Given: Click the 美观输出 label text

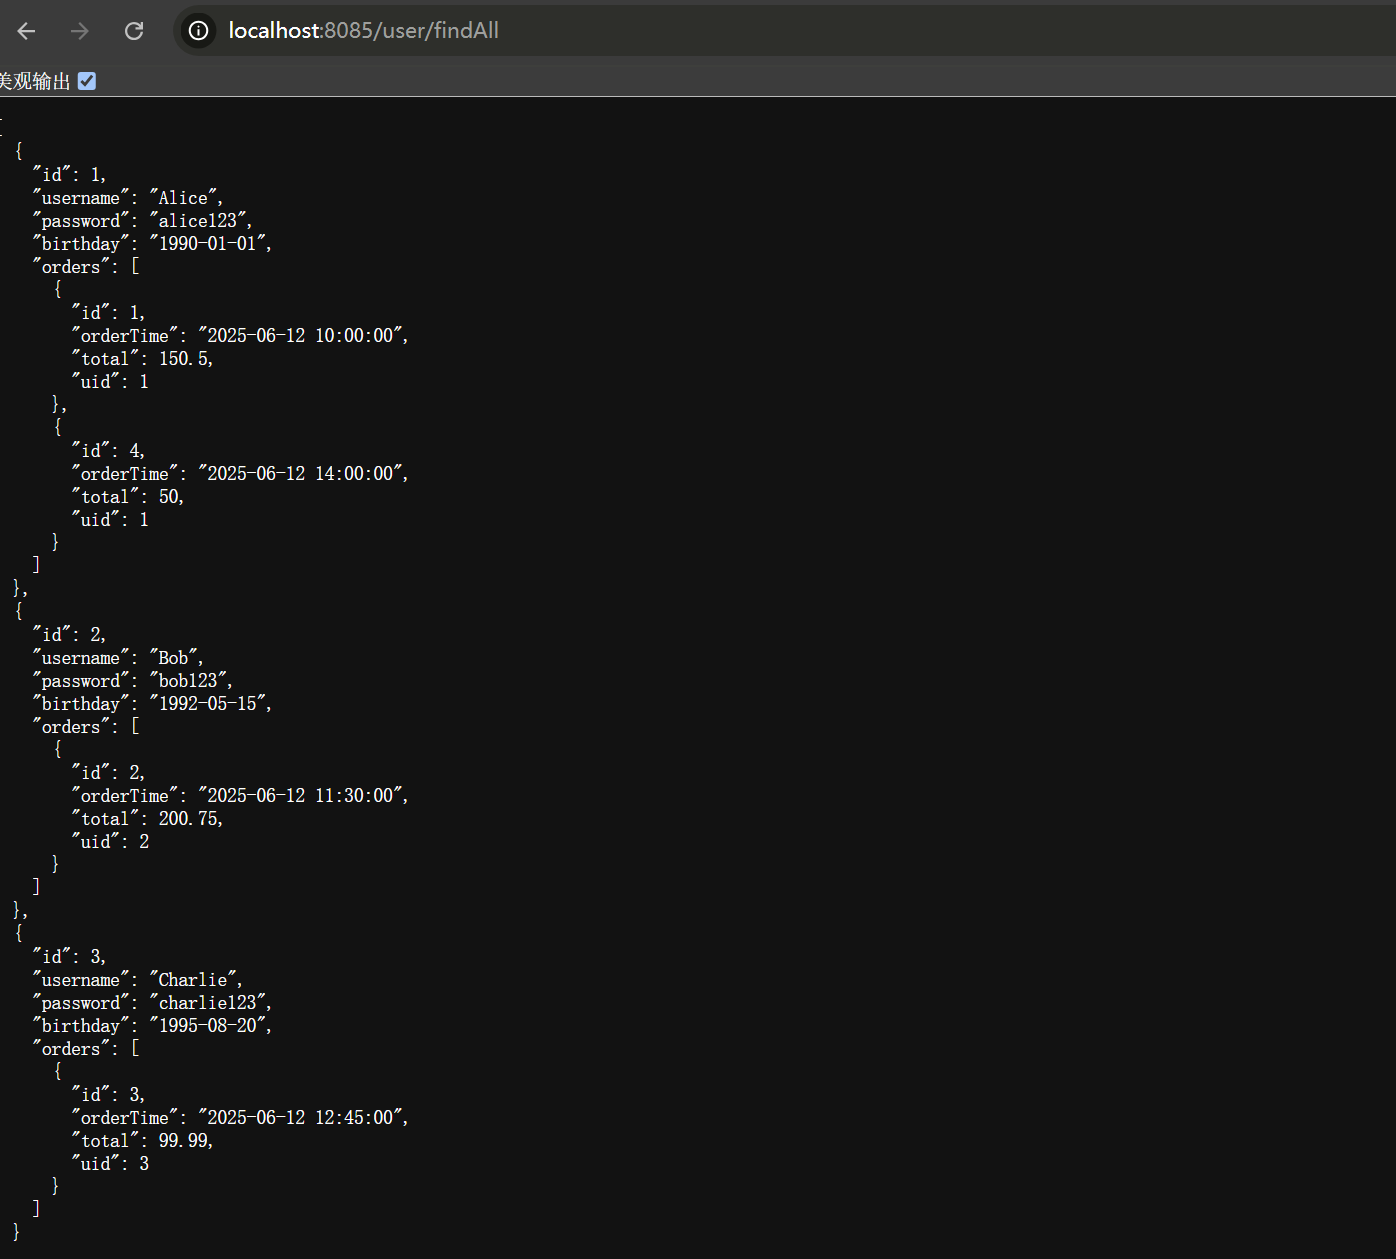Looking at the screenshot, I should point(35,81).
